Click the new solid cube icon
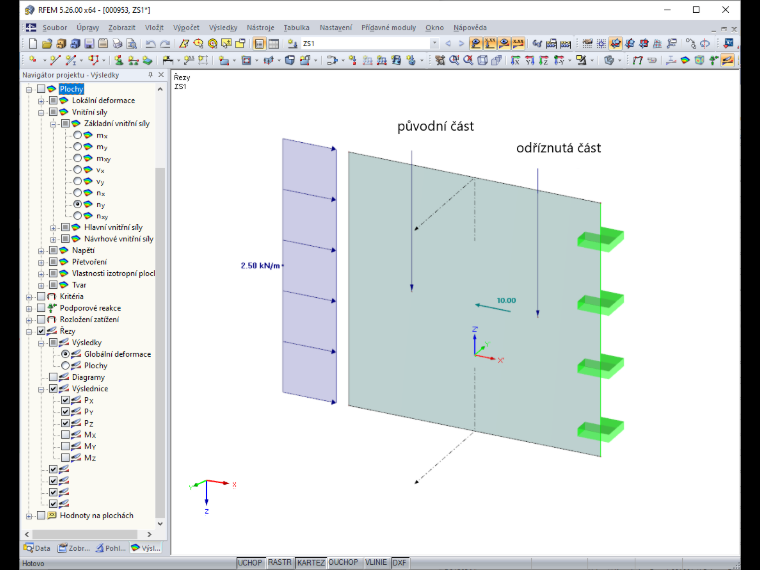The width and height of the screenshot is (760, 570). click(x=290, y=60)
